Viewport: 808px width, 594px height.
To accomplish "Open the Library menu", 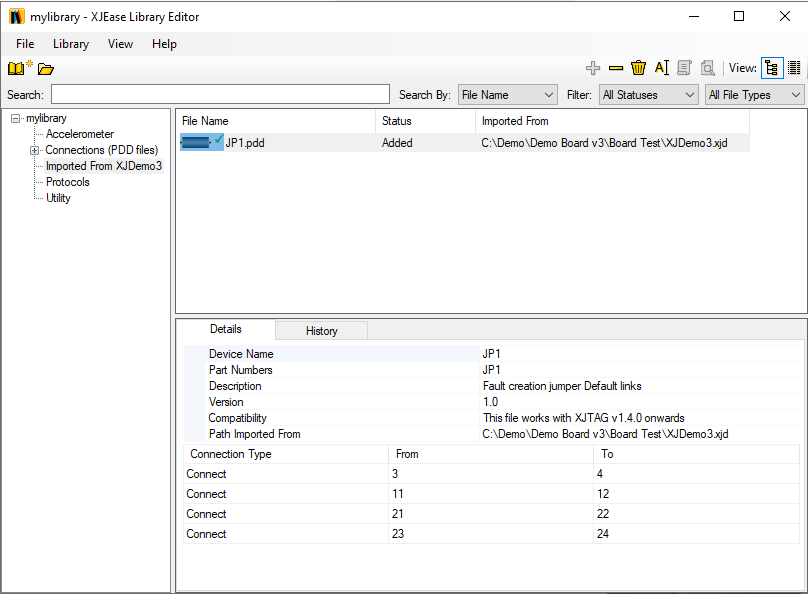I will pos(71,44).
